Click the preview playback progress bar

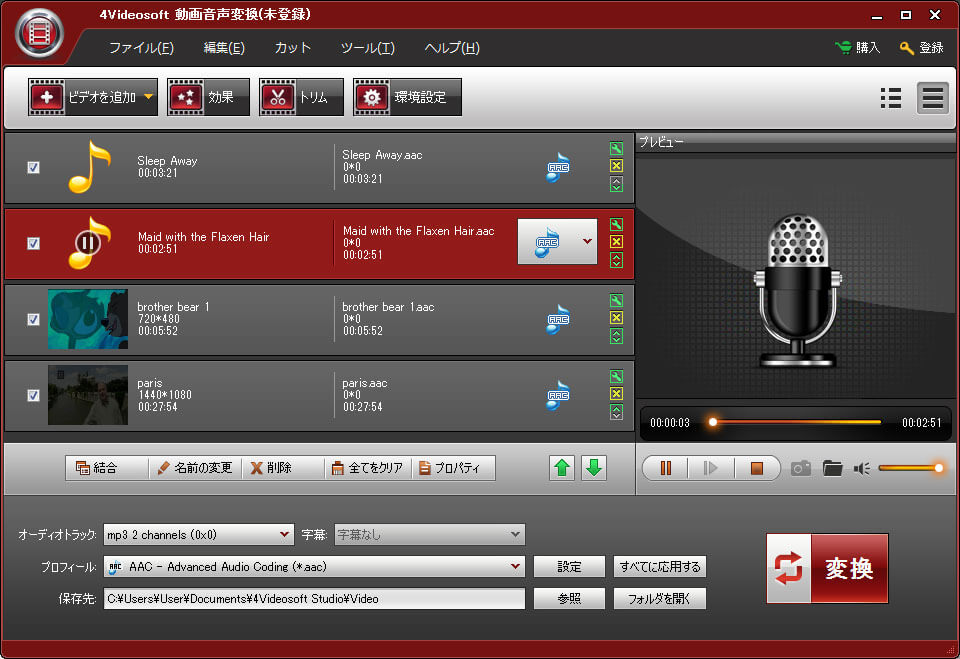tap(796, 422)
